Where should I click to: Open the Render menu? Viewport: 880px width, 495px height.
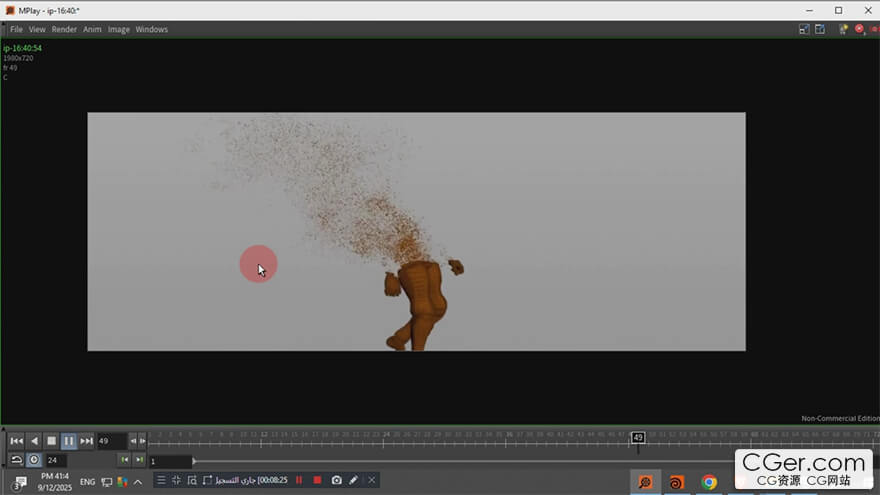tap(64, 30)
